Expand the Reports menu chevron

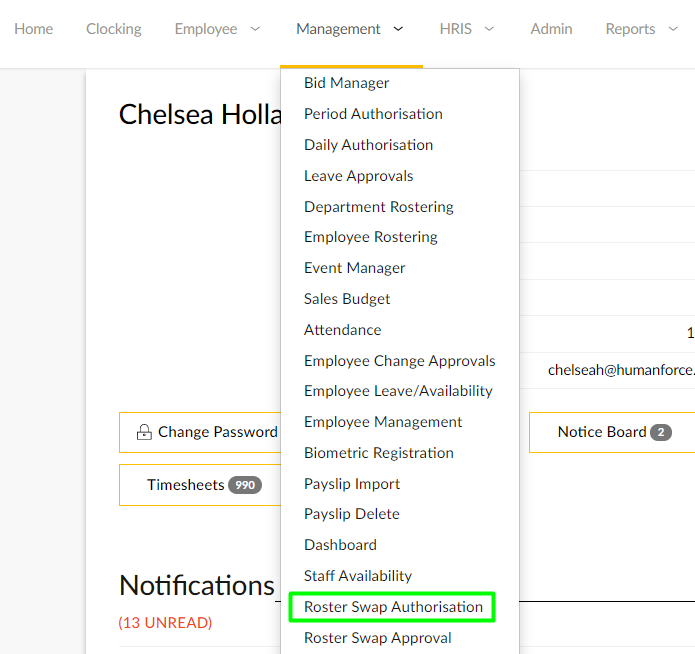coord(673,29)
